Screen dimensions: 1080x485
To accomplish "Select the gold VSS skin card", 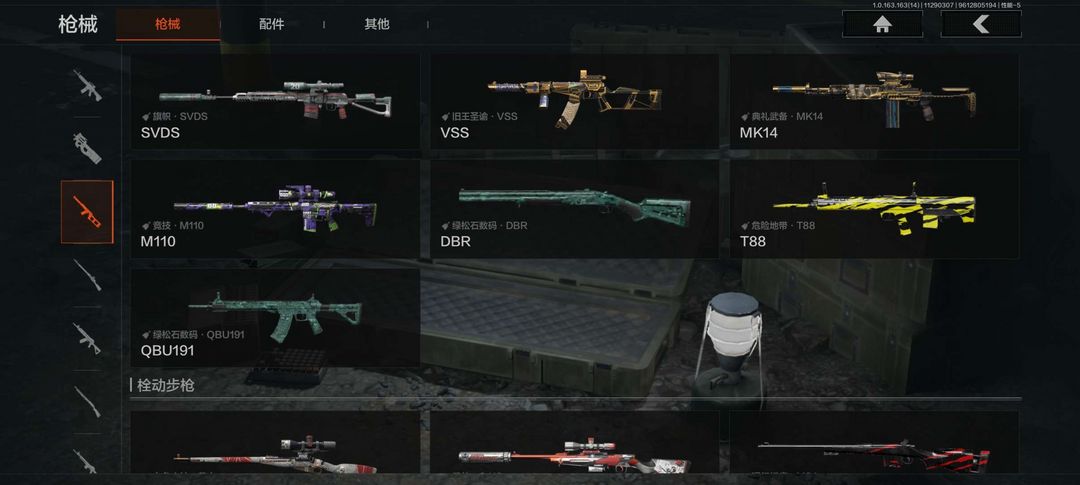I will (x=574, y=102).
